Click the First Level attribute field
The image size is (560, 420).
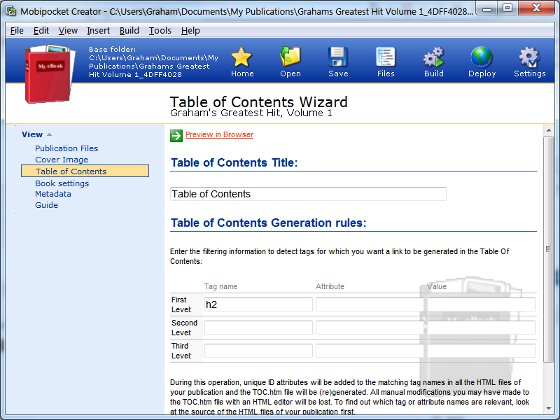[x=370, y=305]
